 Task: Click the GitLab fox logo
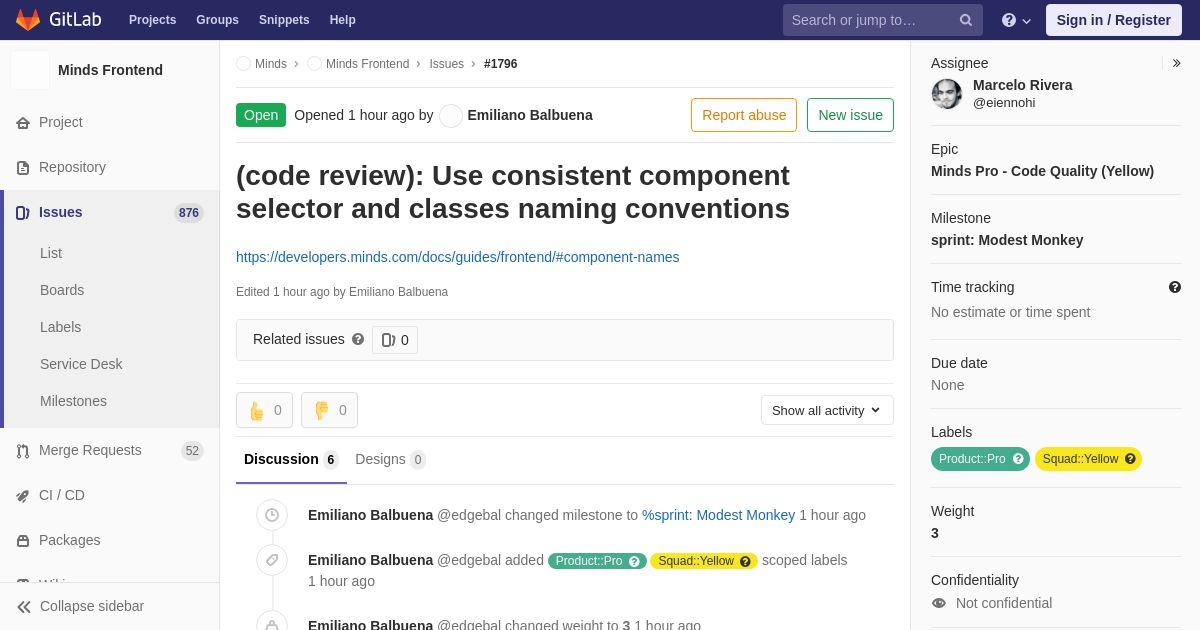click(x=28, y=20)
